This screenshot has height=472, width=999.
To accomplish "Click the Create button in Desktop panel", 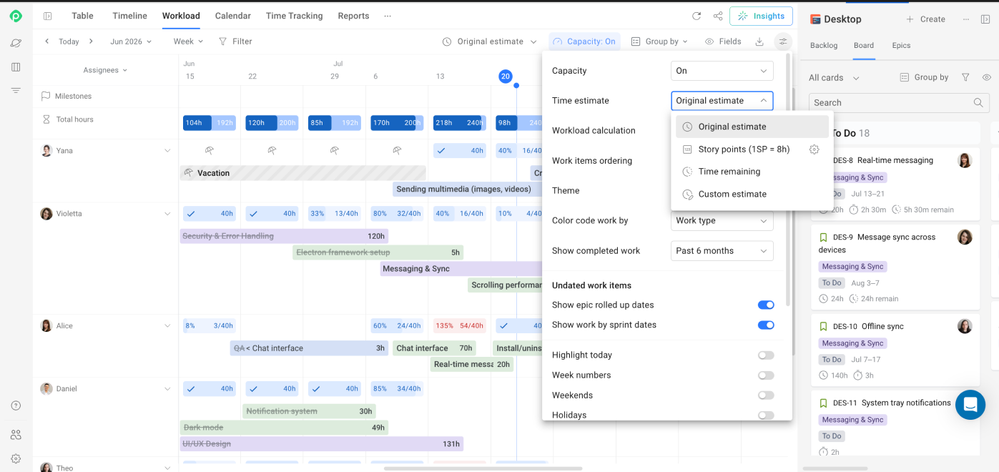I will coord(926,19).
